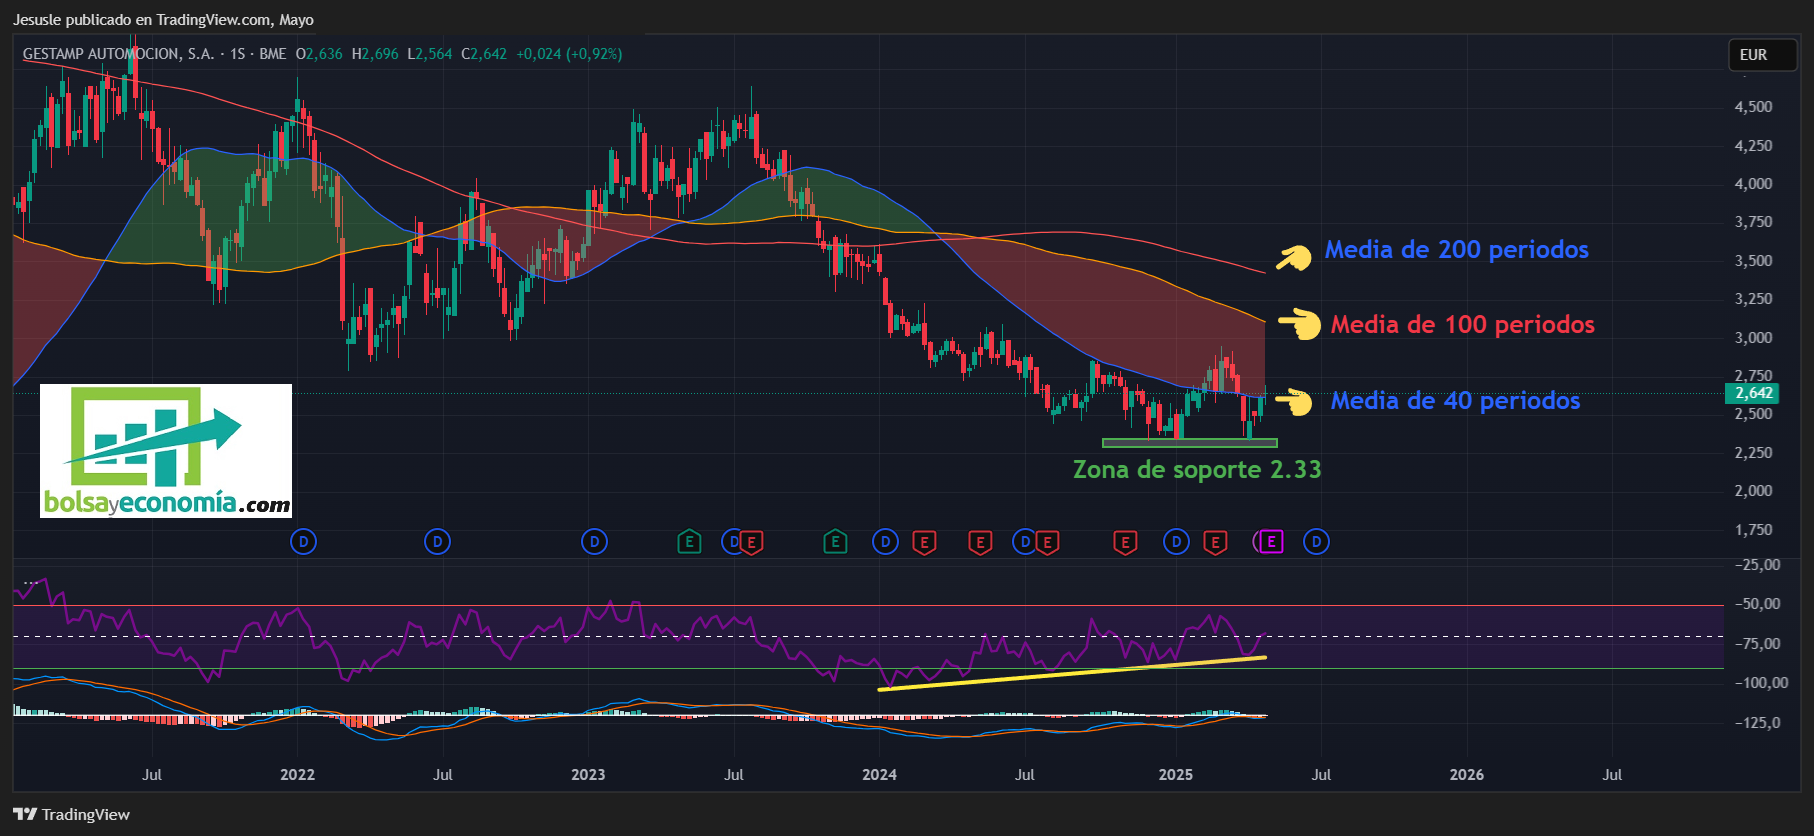
Task: Open the red earnings marker in early 2025
Action: click(x=1215, y=542)
